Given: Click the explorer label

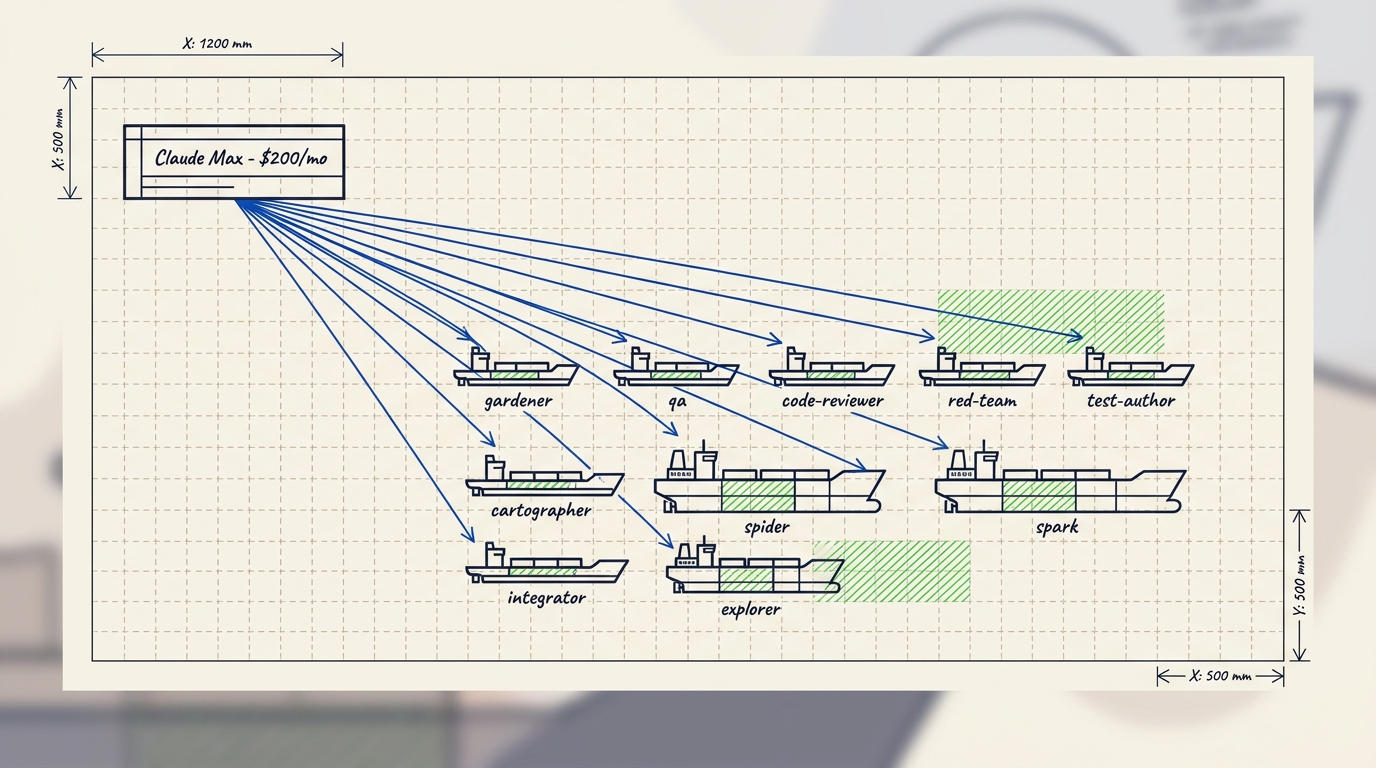Looking at the screenshot, I should tap(750, 608).
